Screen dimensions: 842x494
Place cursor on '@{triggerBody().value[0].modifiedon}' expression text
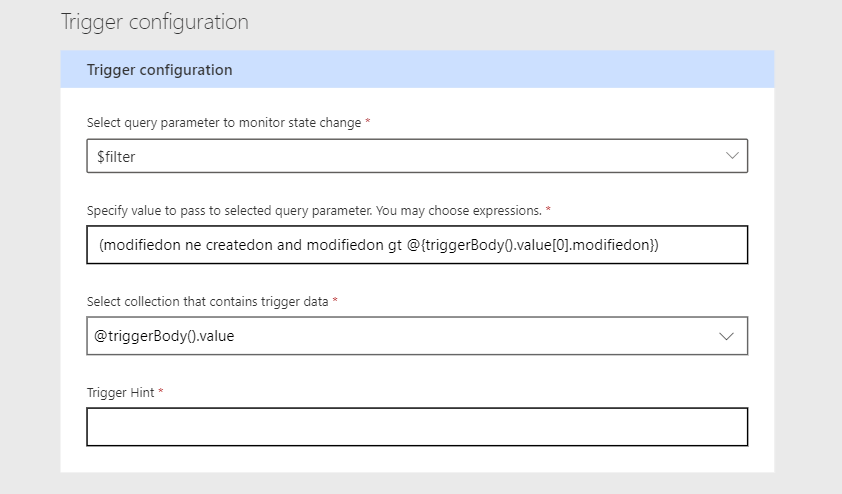point(533,245)
